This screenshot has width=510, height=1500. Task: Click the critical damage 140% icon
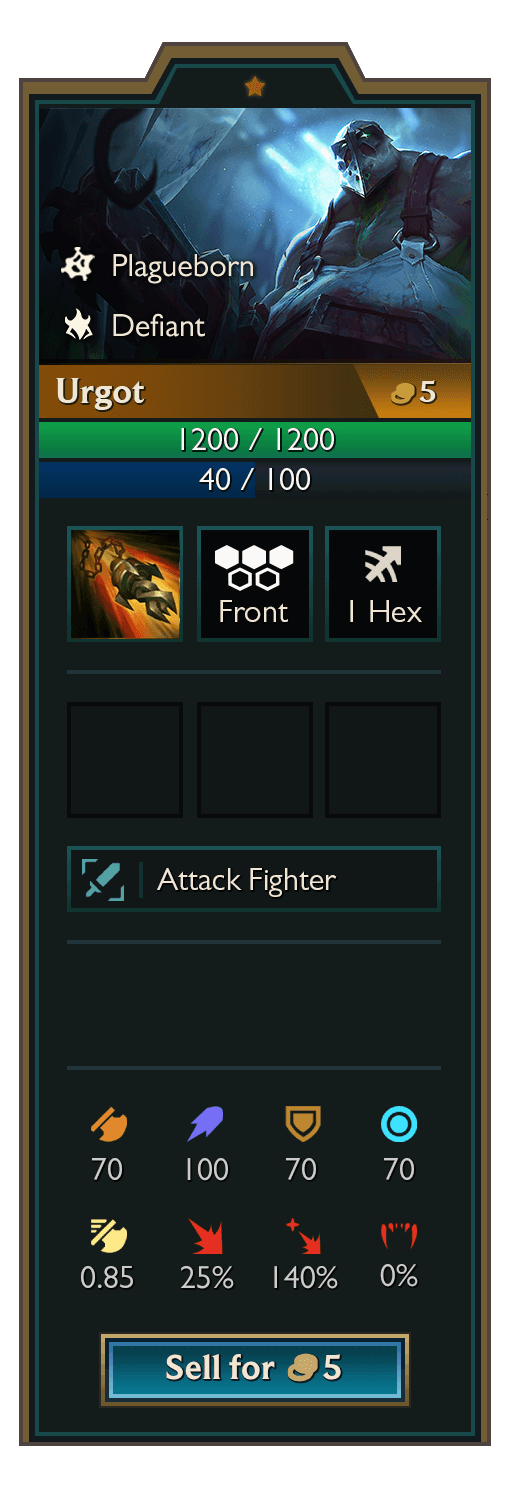[x=302, y=1235]
